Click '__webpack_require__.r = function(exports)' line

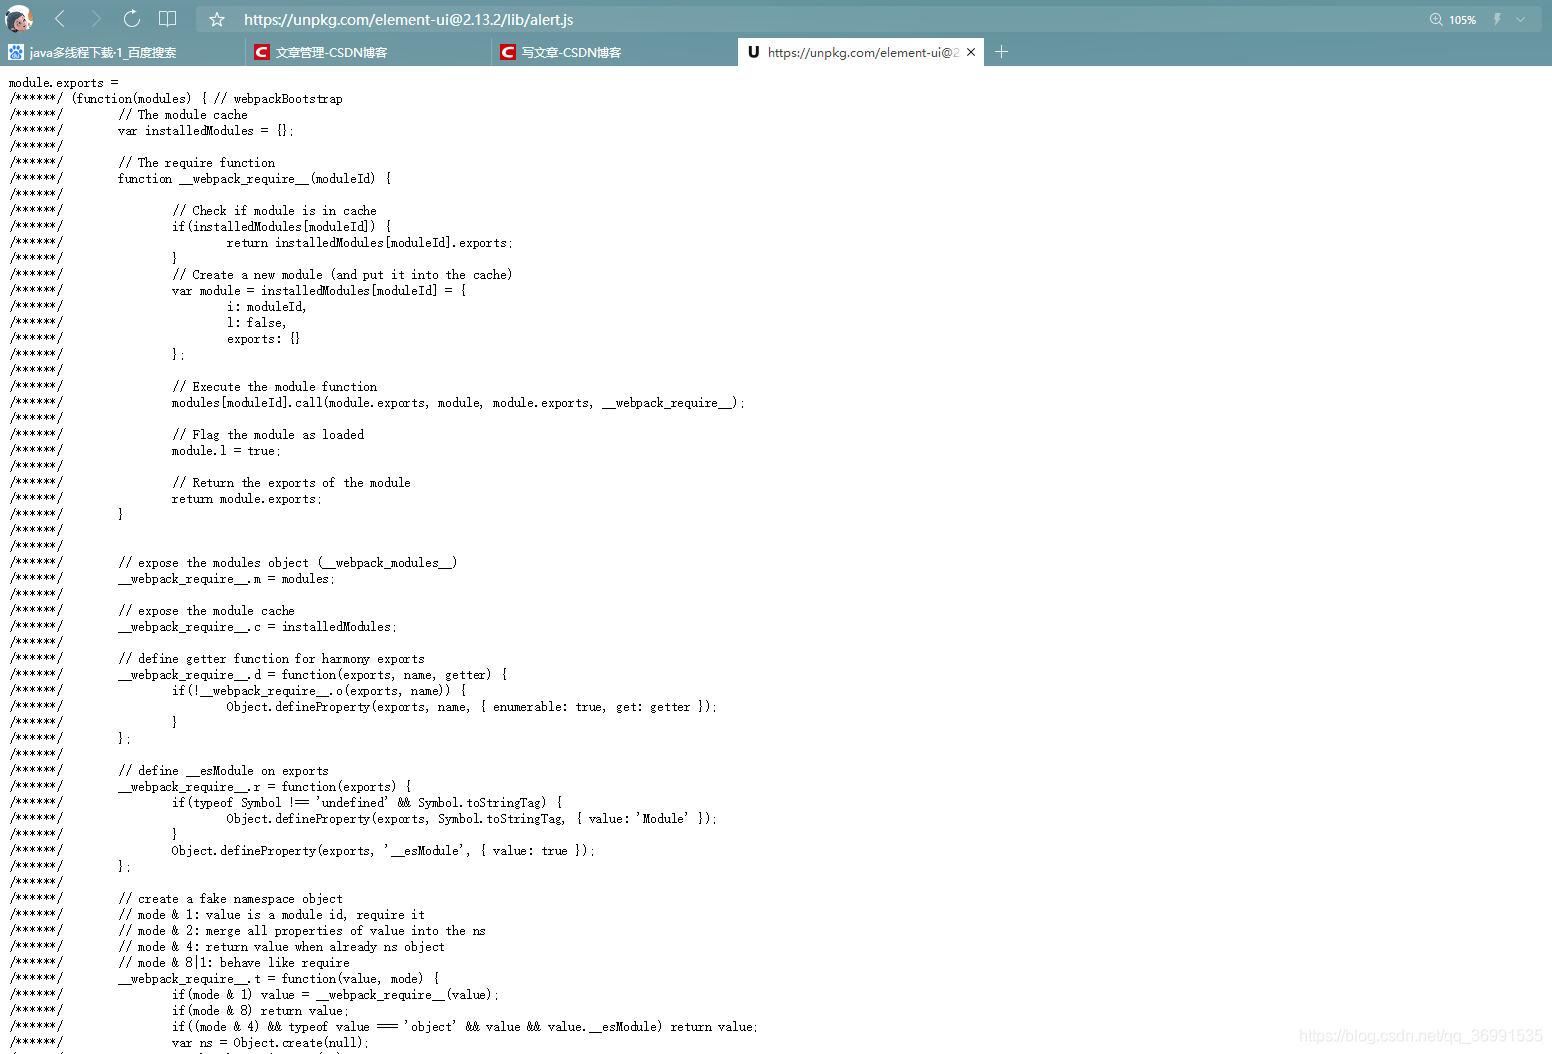tap(265, 787)
